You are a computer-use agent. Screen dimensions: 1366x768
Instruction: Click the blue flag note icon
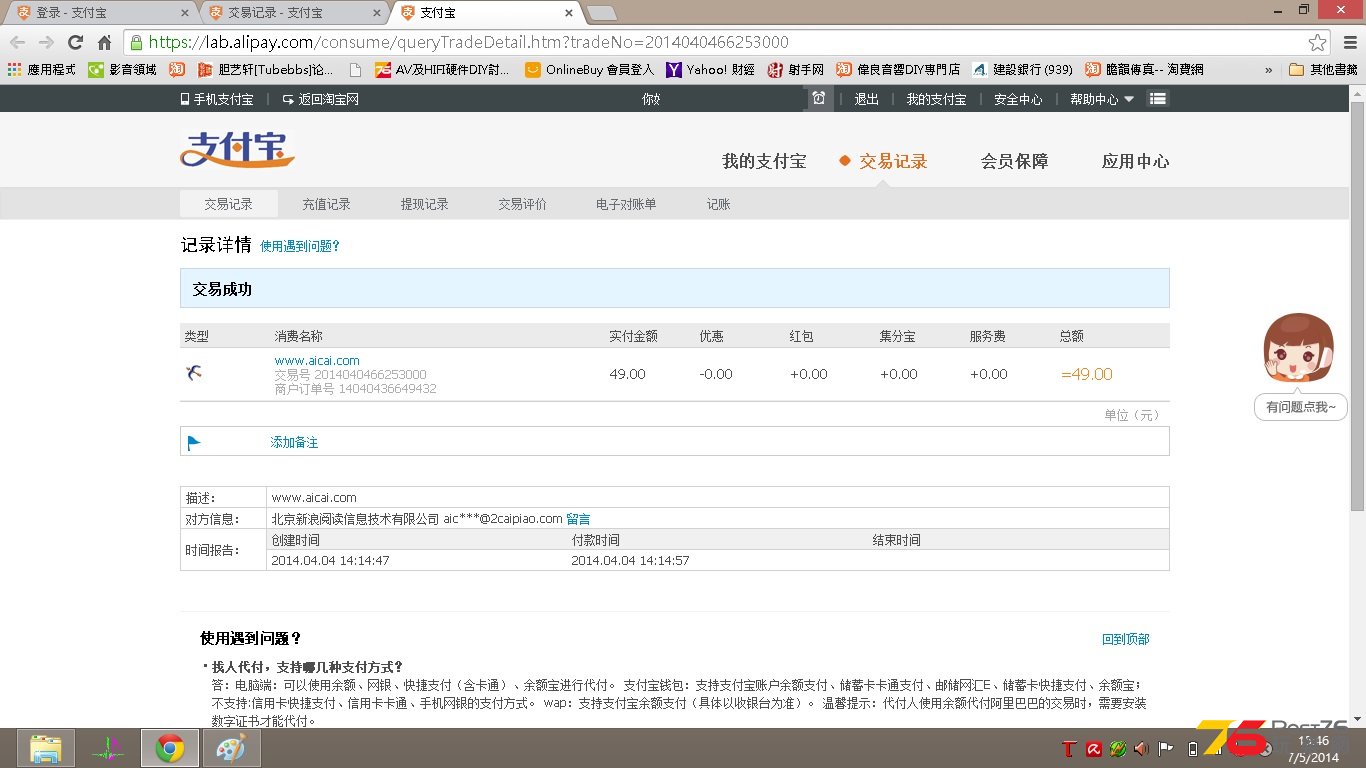(194, 442)
